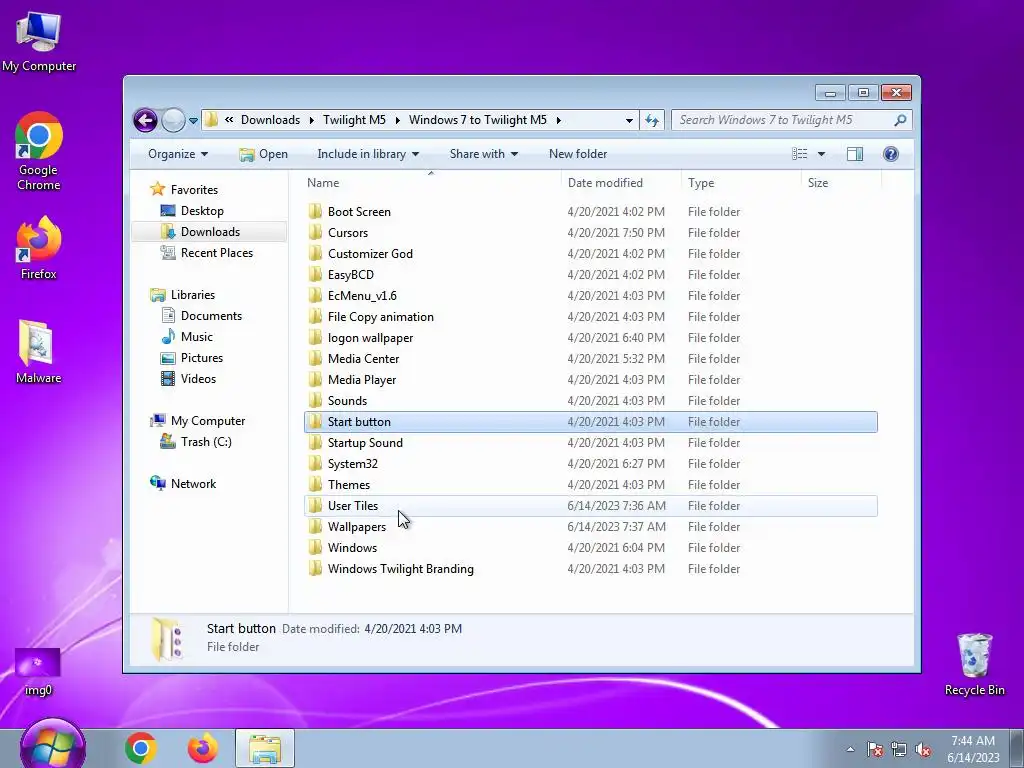Select My Computer in navigation pane
This screenshot has width=1024, height=768.
(208, 421)
